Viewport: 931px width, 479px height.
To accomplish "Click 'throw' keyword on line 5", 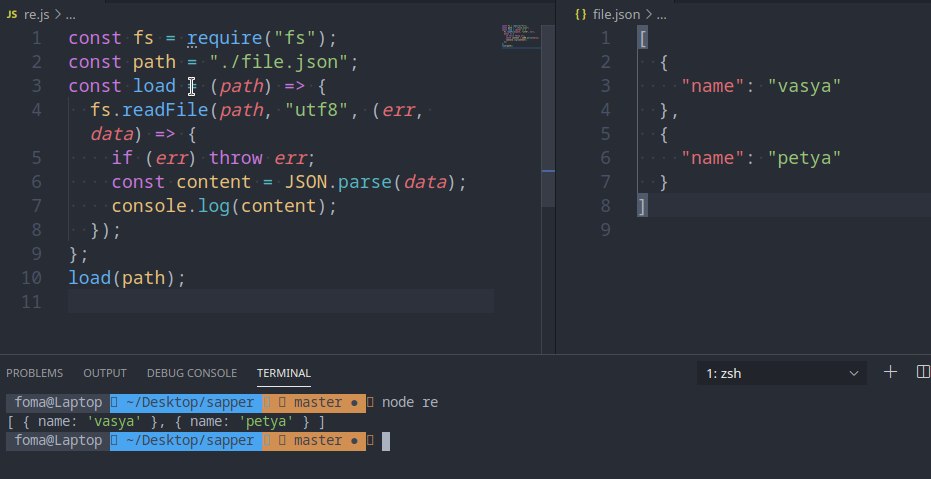I will click(236, 158).
